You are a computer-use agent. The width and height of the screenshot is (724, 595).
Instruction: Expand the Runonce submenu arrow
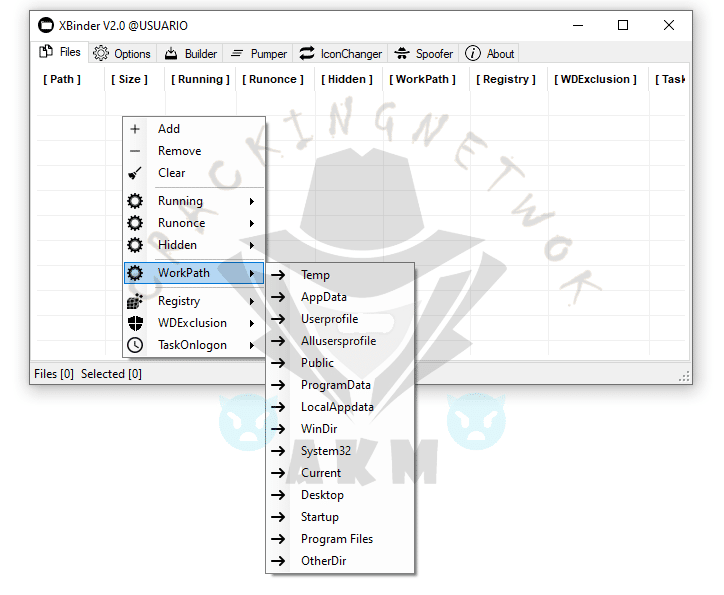coord(252,223)
